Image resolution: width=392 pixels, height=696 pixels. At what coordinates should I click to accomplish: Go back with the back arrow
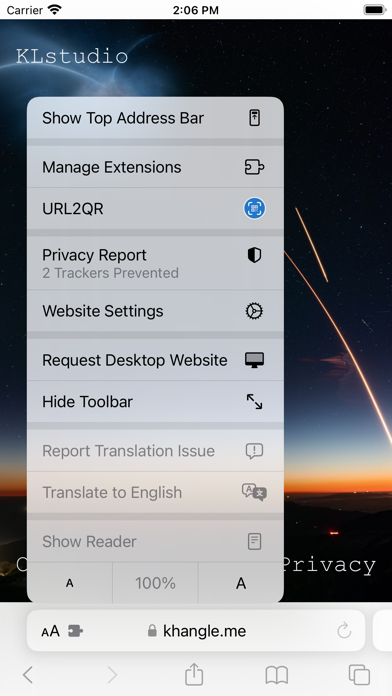(x=28, y=675)
